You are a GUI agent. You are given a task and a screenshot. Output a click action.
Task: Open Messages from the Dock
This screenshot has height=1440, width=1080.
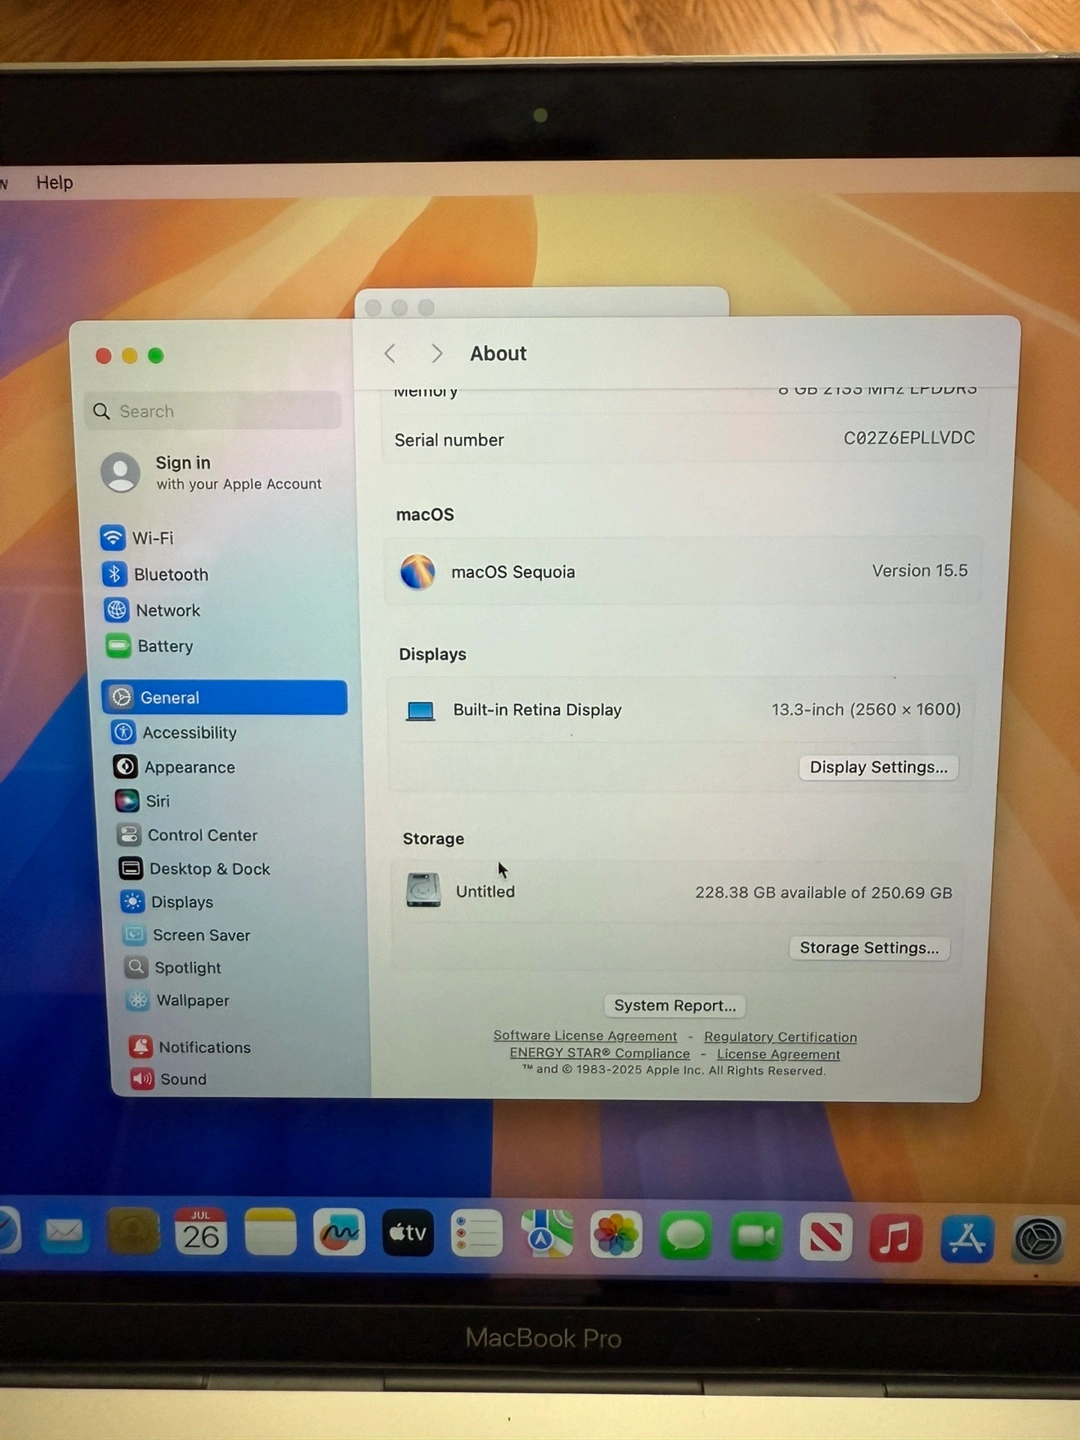pos(686,1235)
